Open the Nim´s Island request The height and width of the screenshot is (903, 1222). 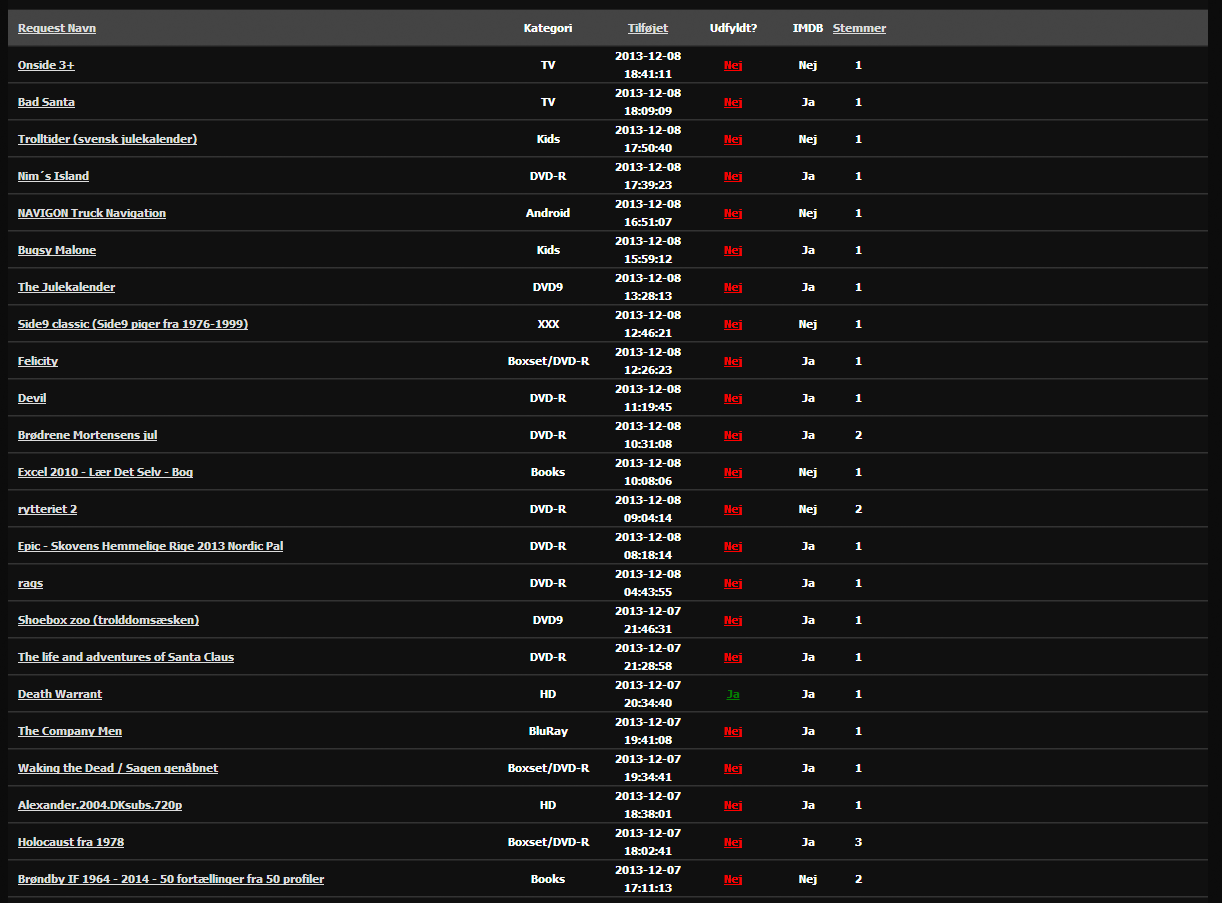pyautogui.click(x=53, y=176)
